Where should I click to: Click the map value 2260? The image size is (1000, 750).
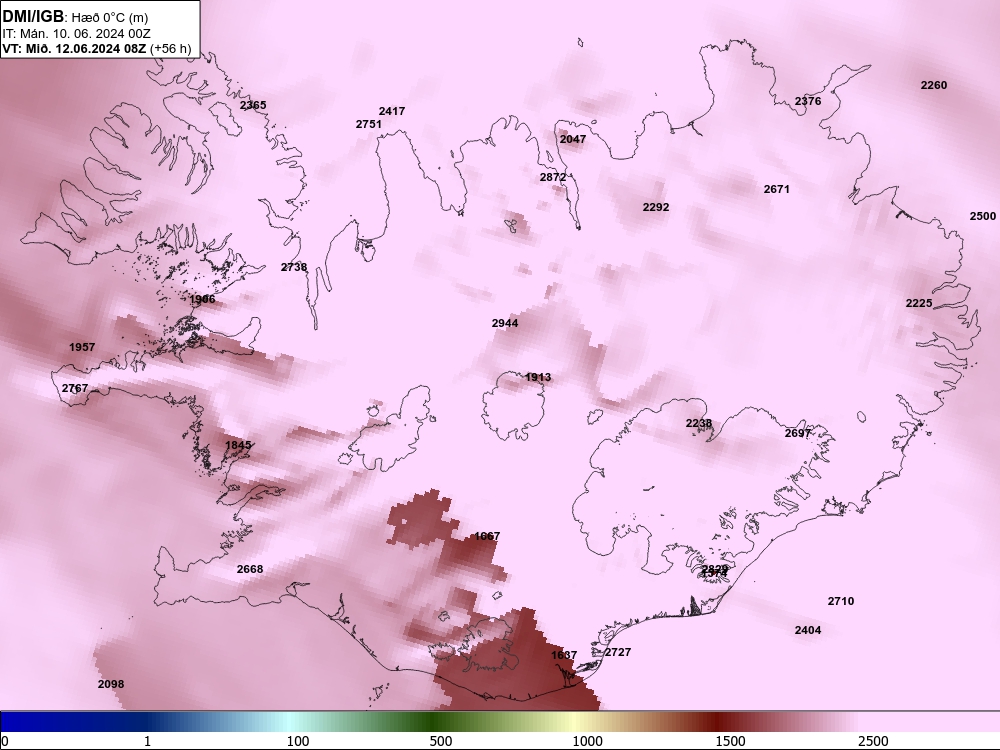[x=934, y=85]
